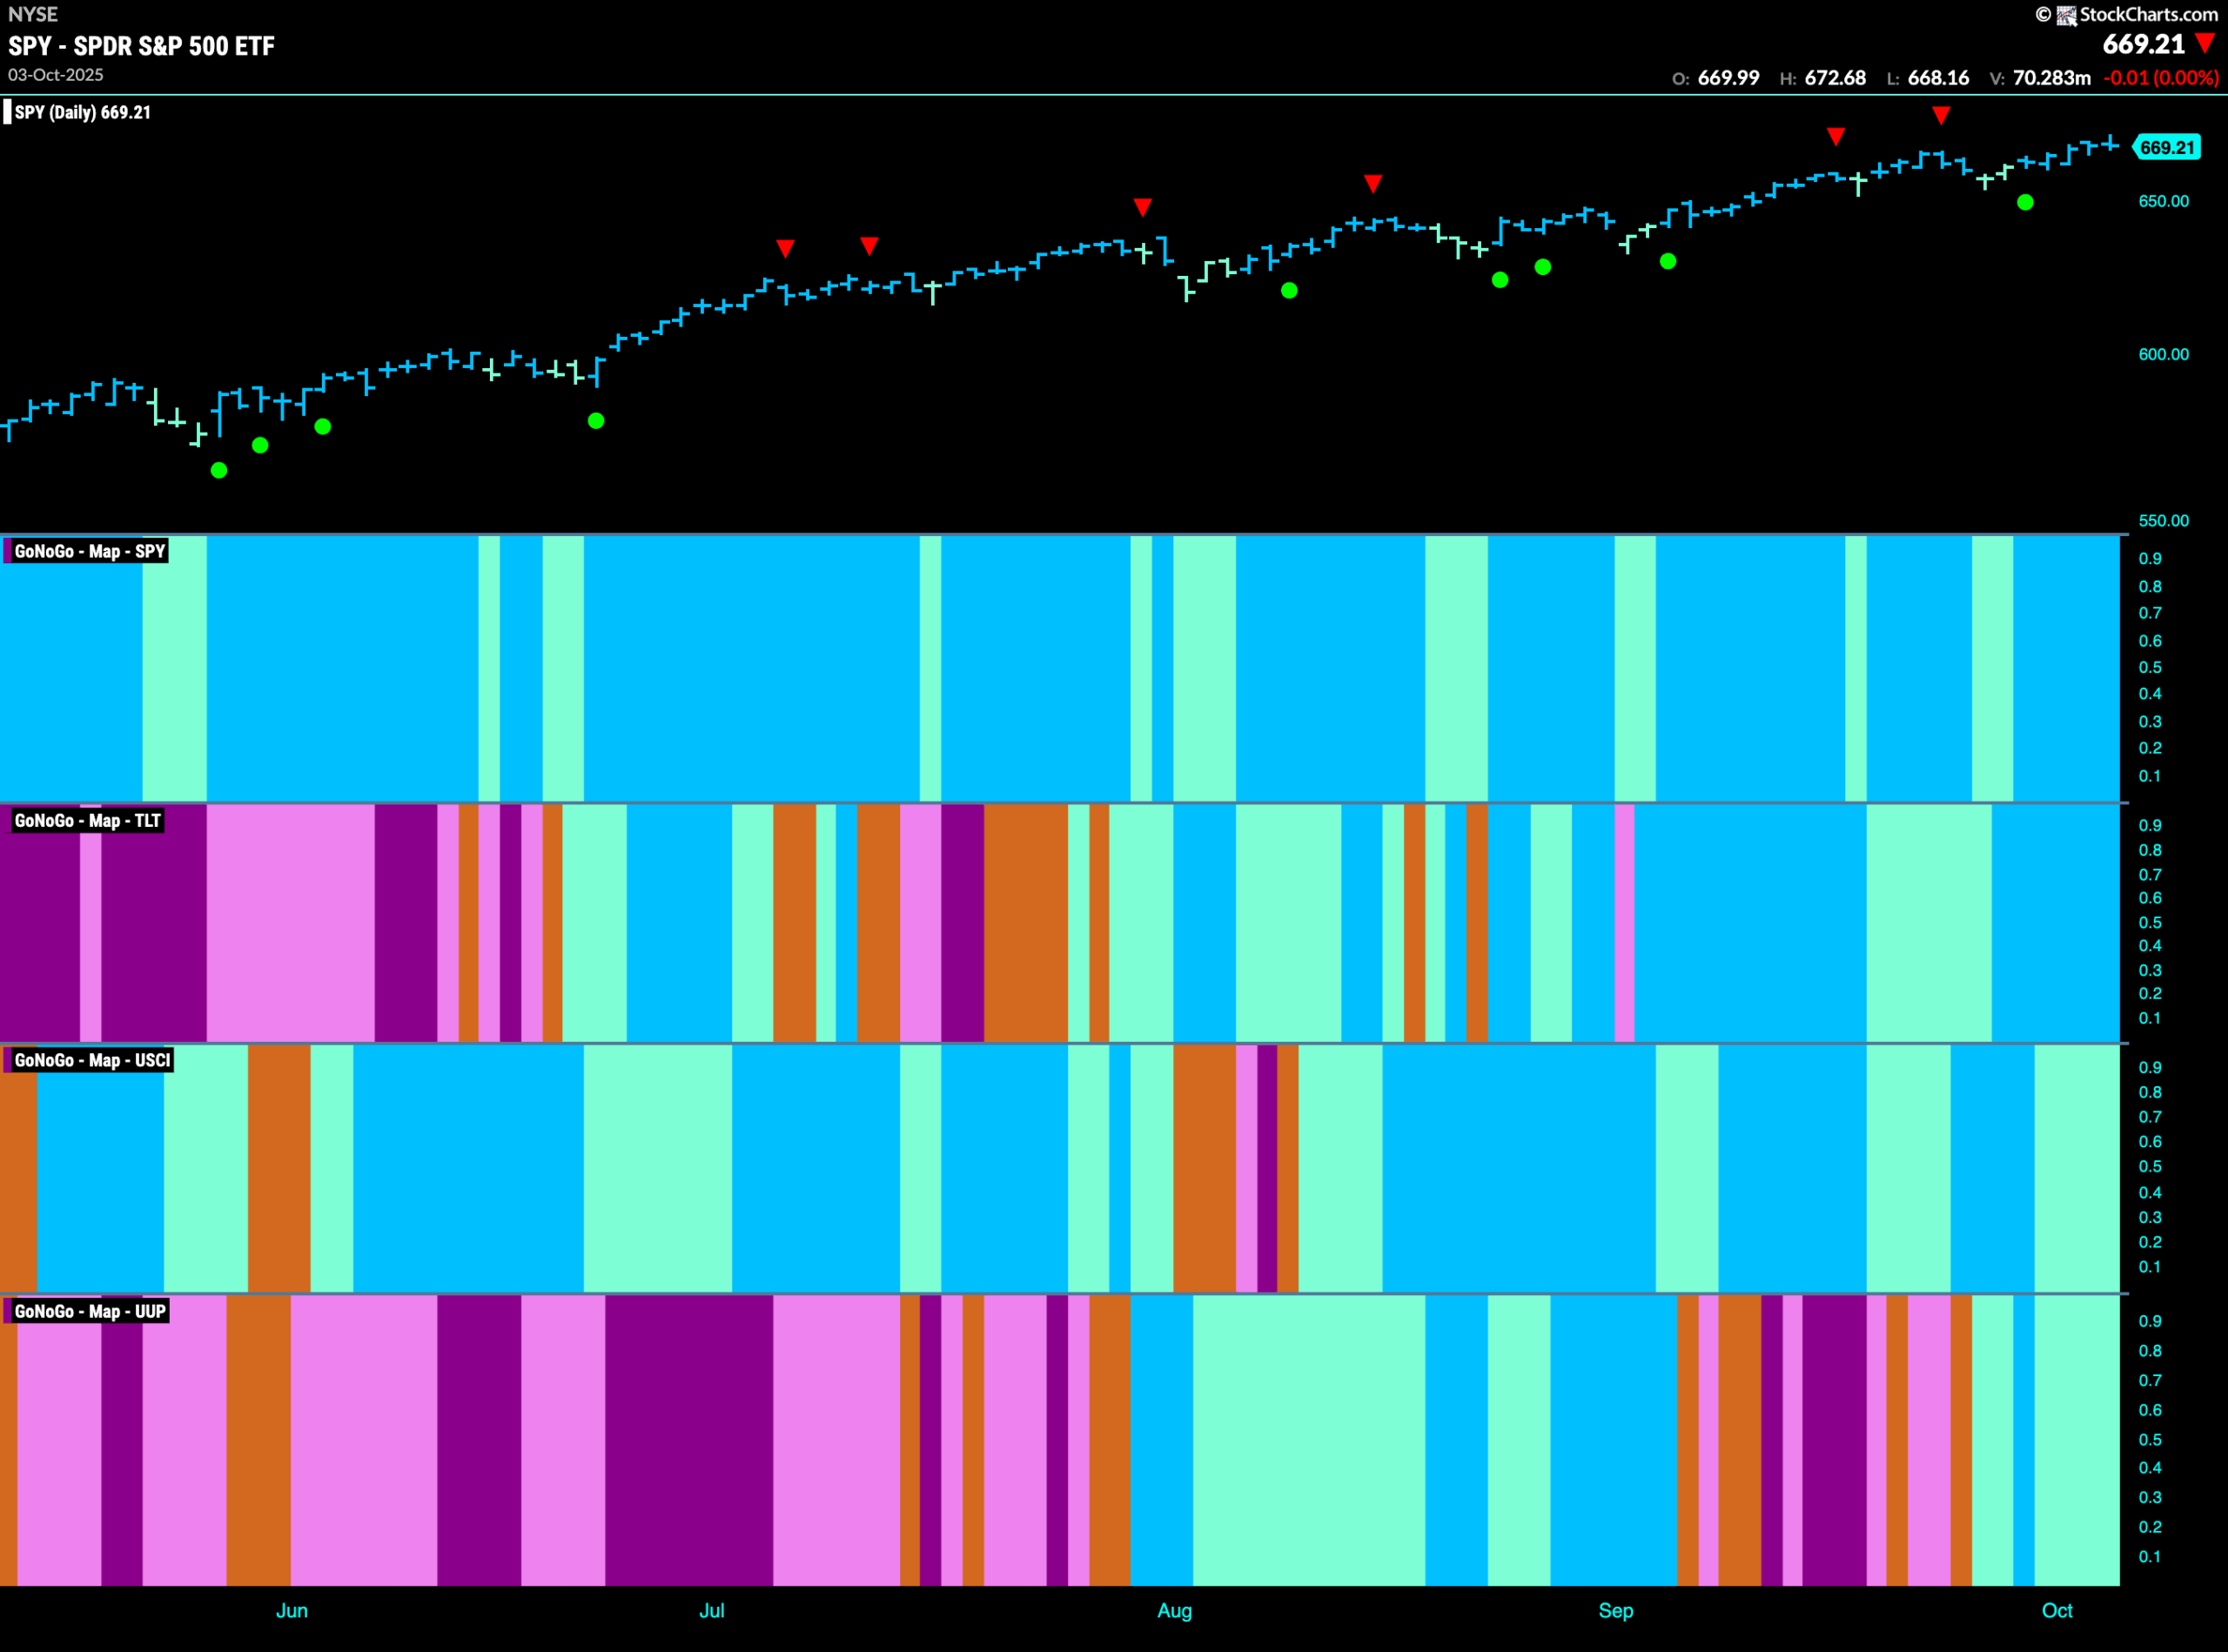Click the Aug label on the time axis
This screenshot has width=2228, height=1652.
pos(1174,1610)
